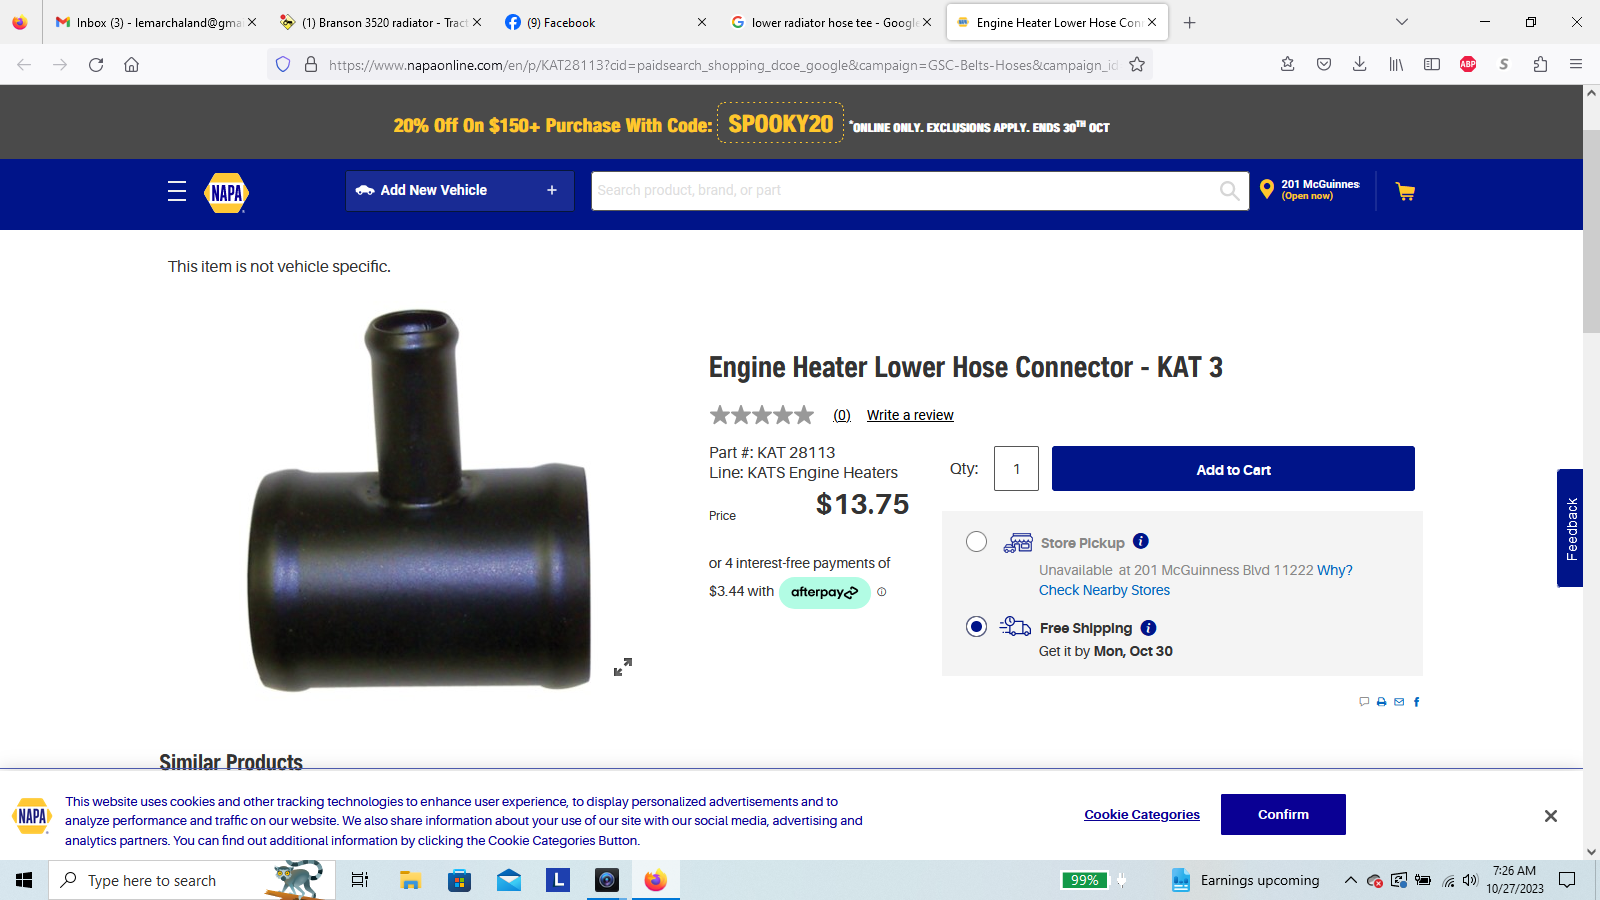Bookmark this page with star icon

1137,65
